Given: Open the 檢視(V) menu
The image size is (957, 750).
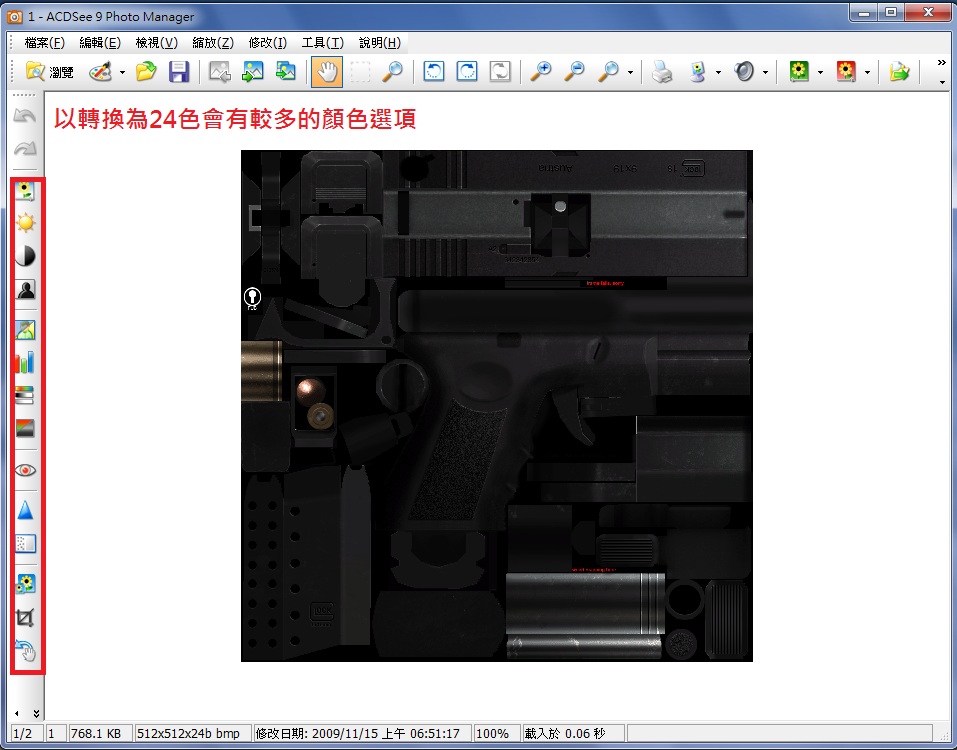Looking at the screenshot, I should pyautogui.click(x=157, y=43).
